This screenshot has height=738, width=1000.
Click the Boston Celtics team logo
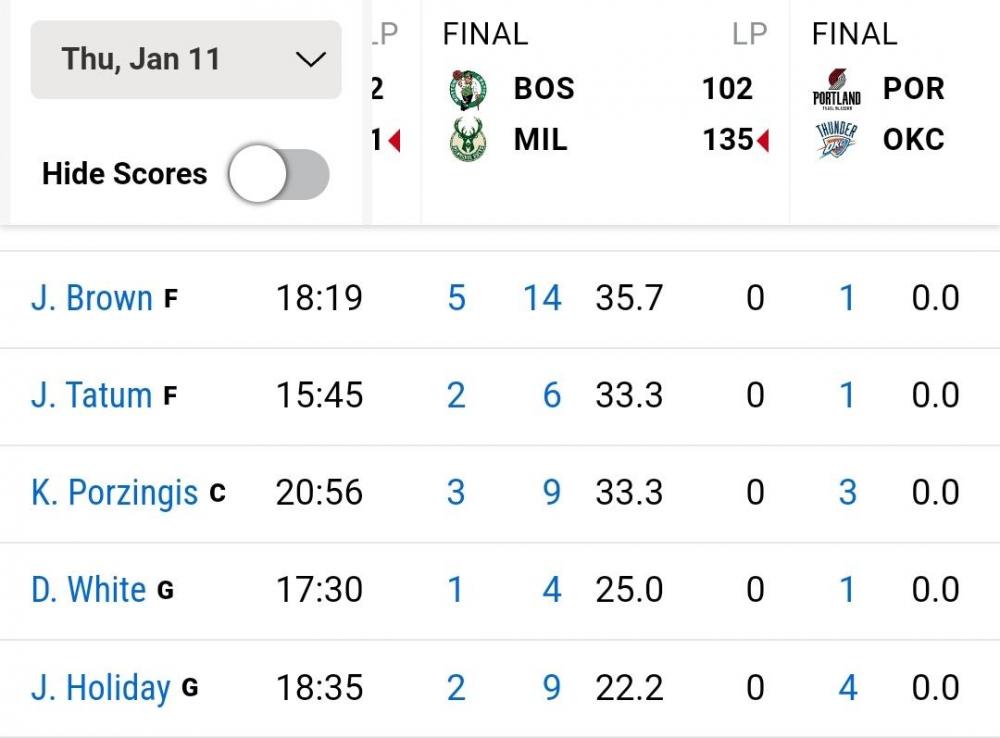tap(467, 89)
